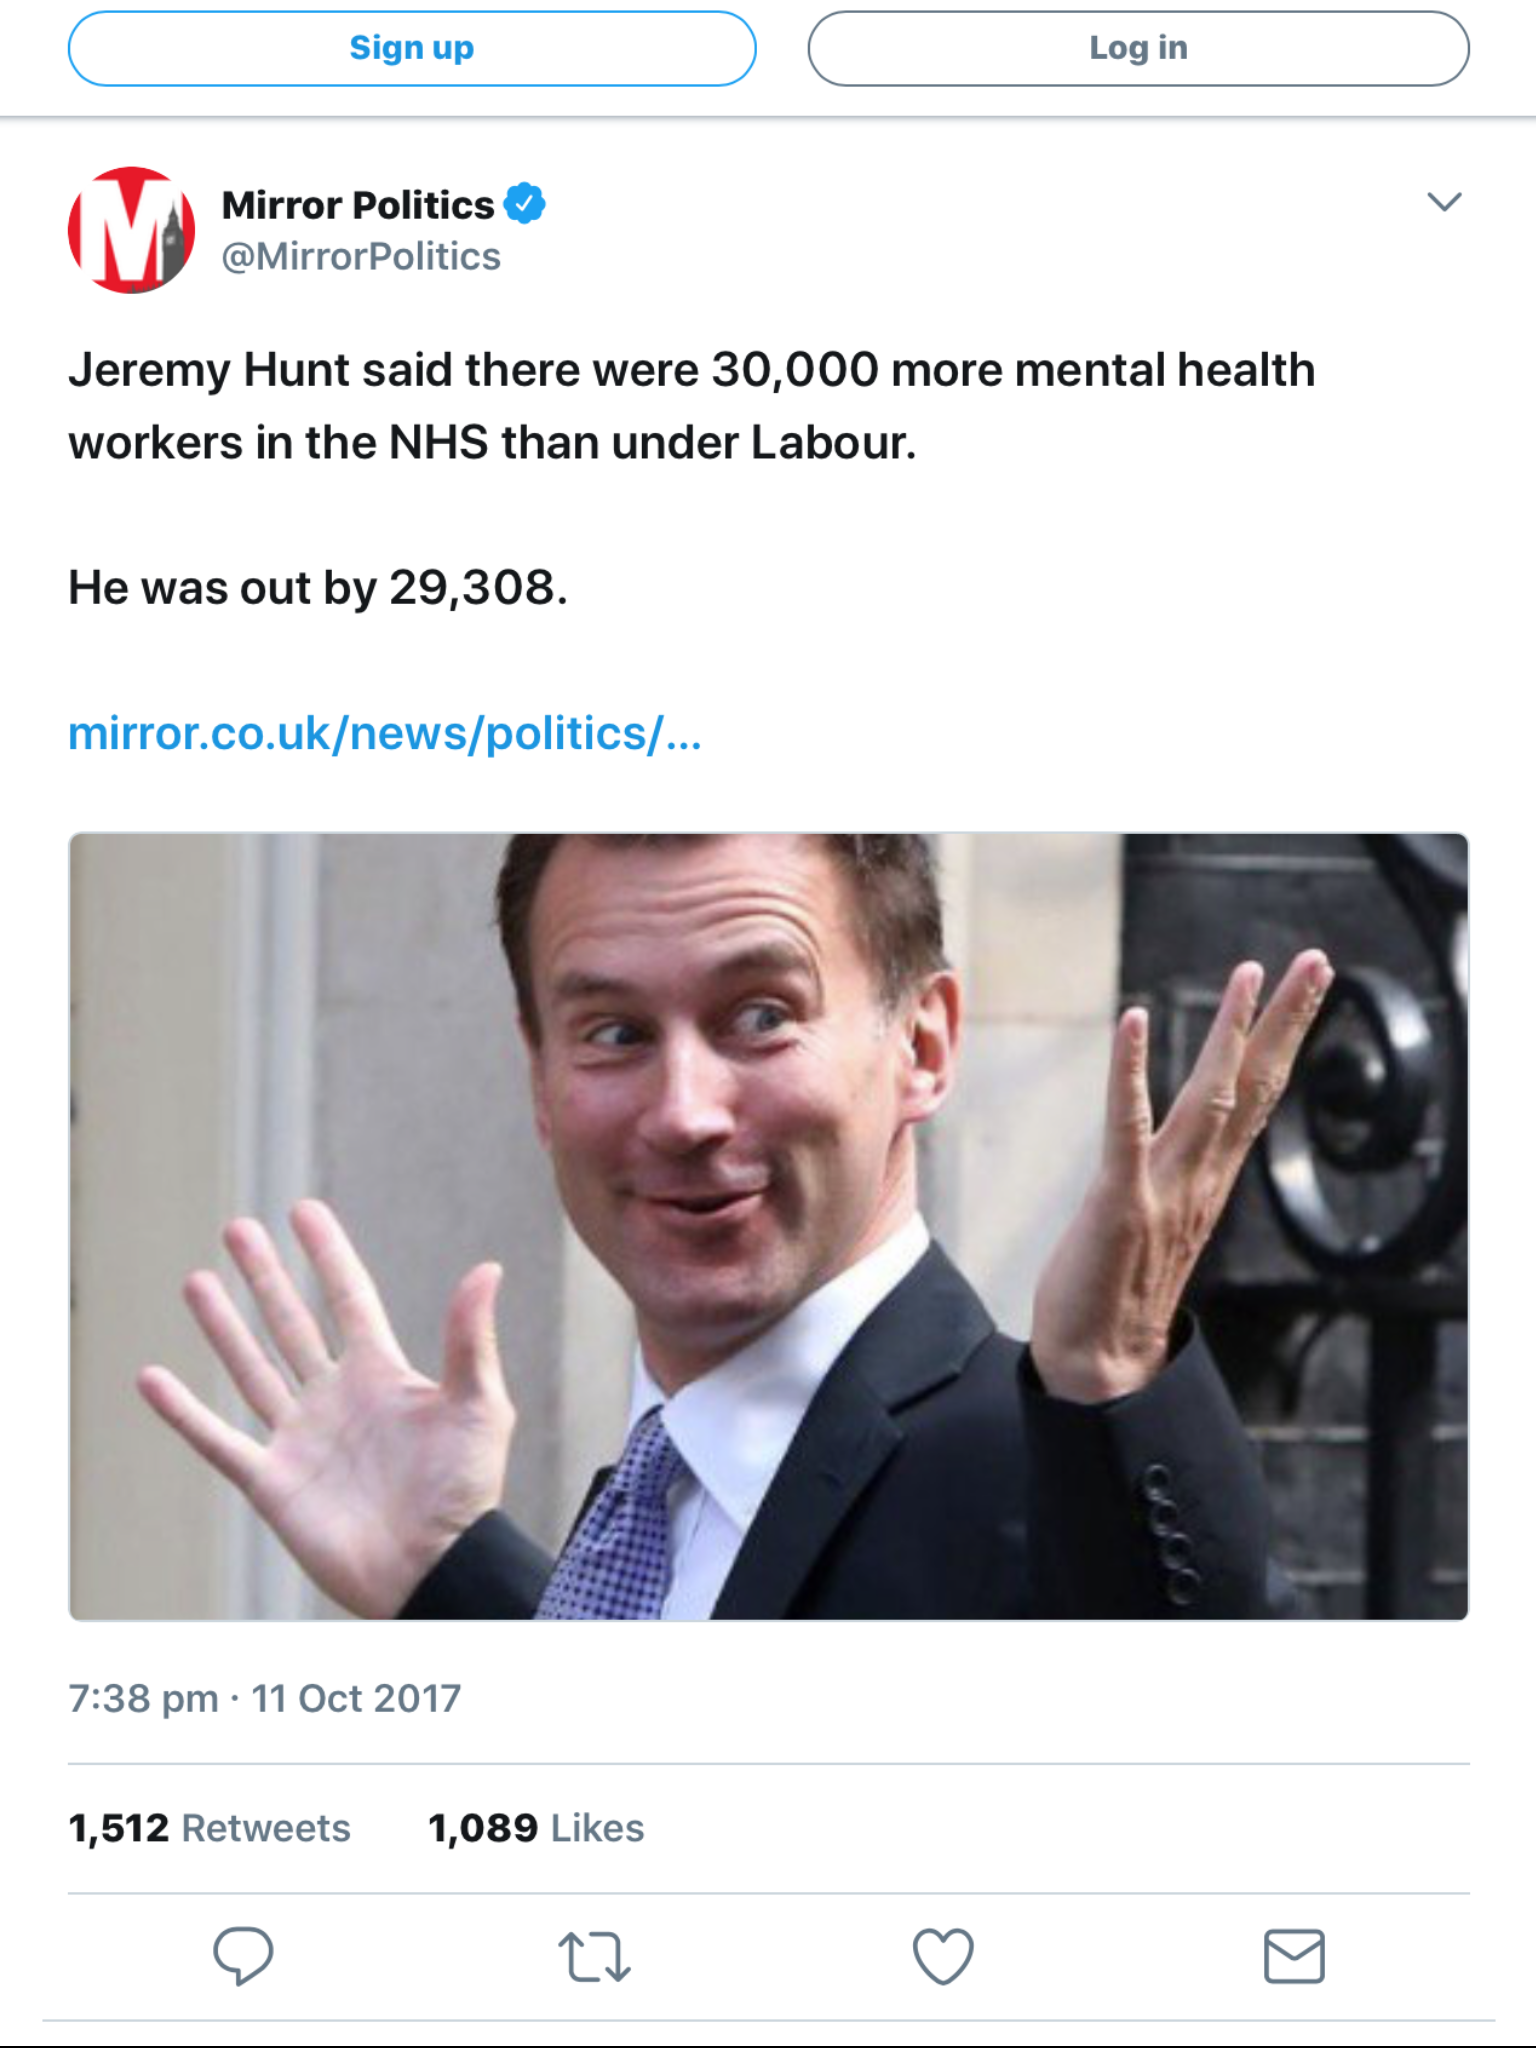Screen dimensions: 1536x2048
Task: Click the 11 Oct 2017 date
Action: tap(356, 1698)
